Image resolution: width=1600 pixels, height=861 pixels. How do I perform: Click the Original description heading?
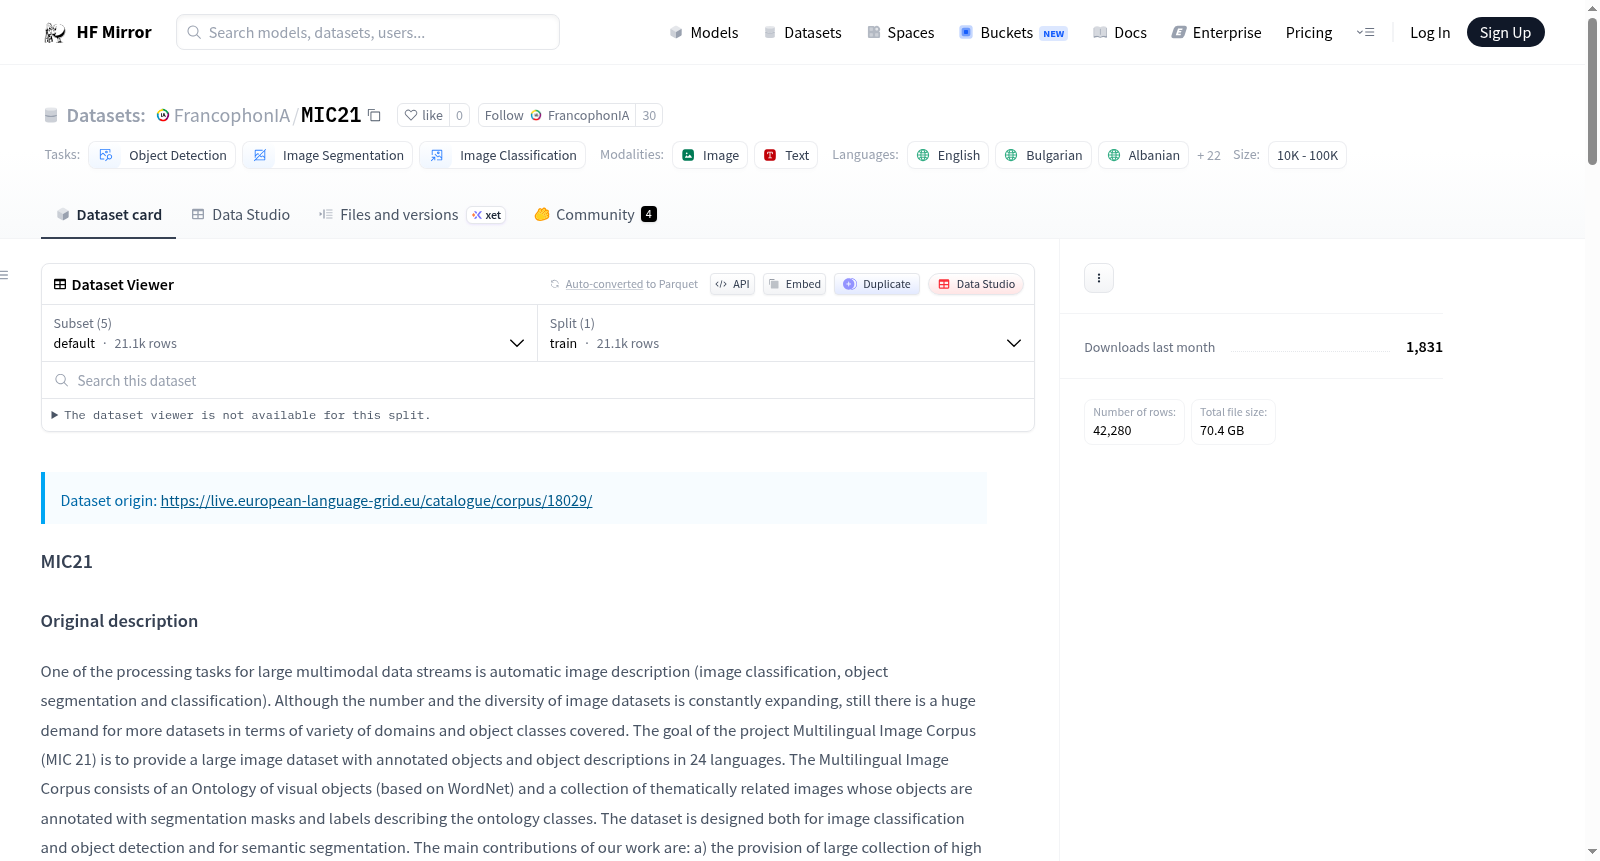(119, 621)
